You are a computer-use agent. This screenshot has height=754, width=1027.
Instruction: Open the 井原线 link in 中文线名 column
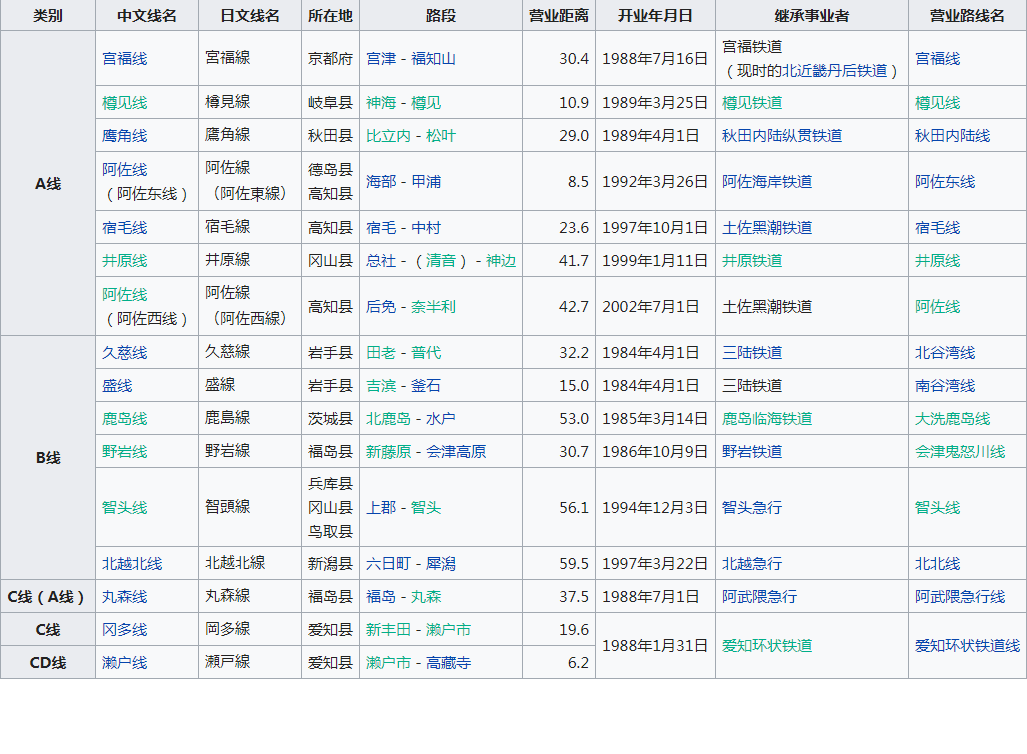(124, 261)
